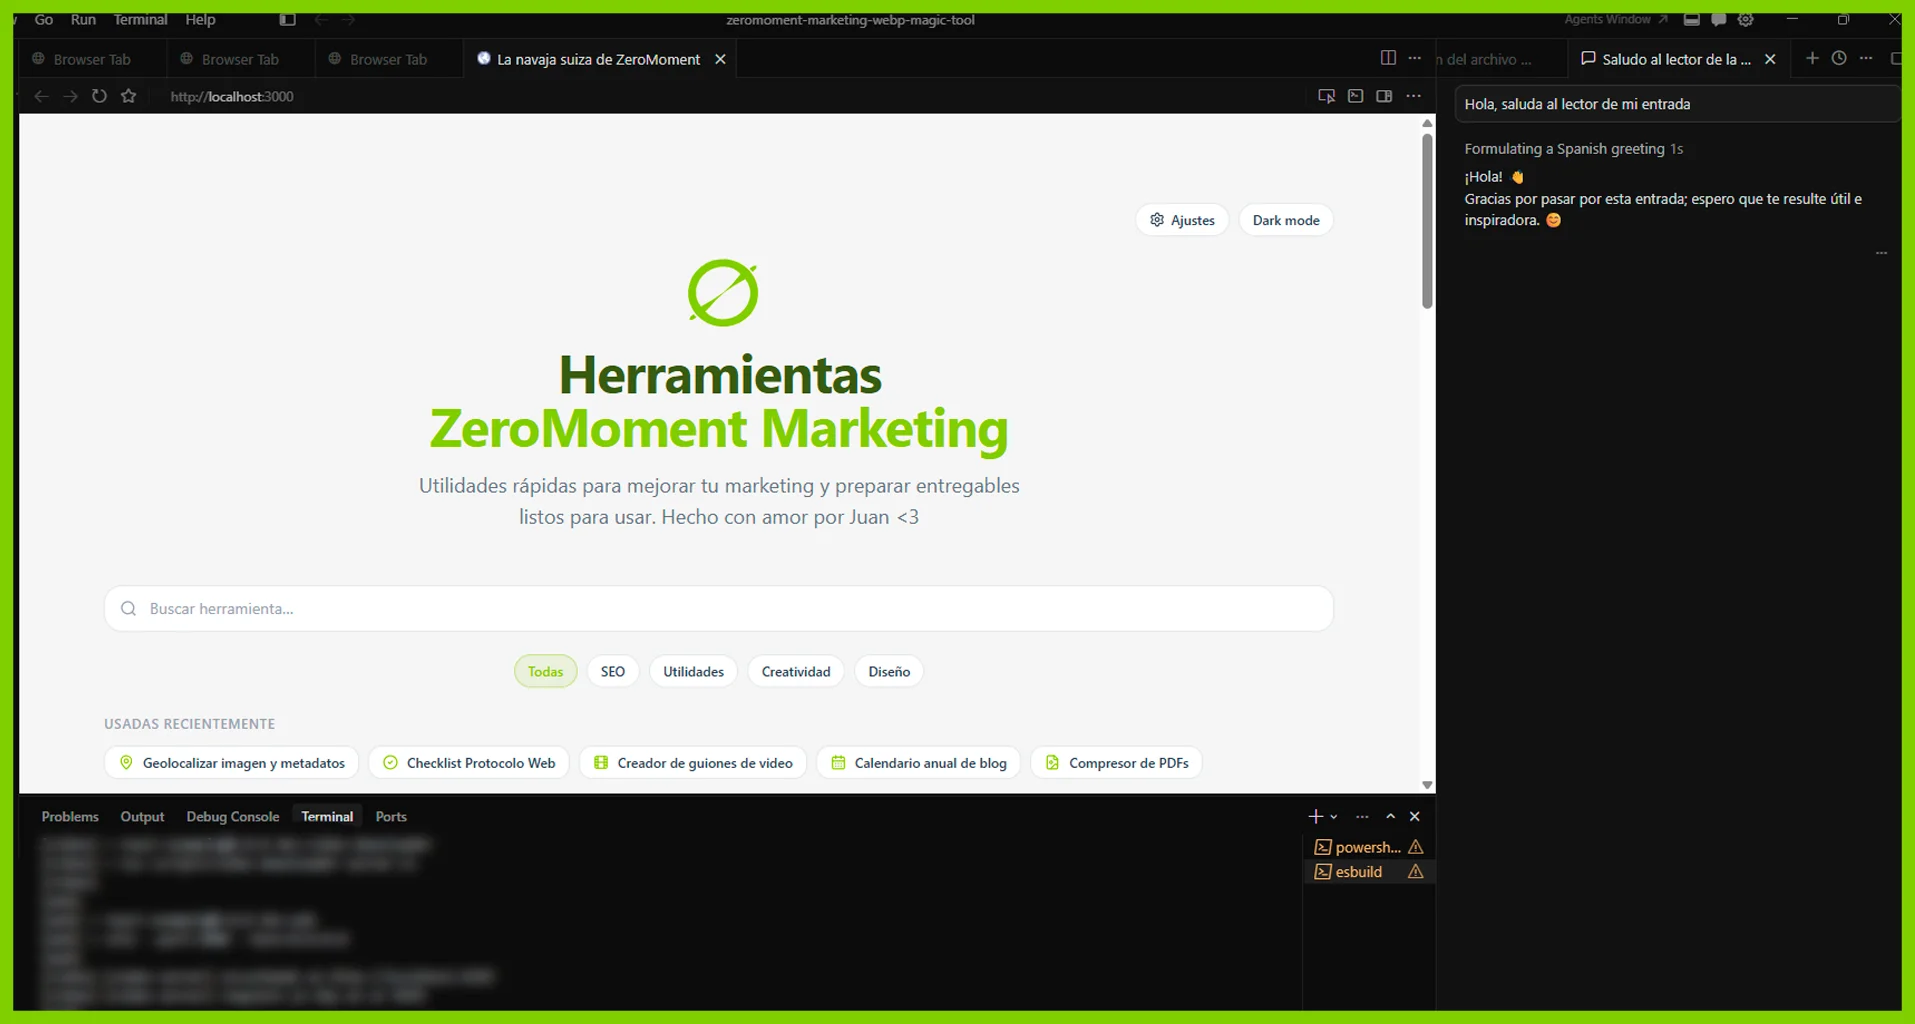Click the scrollbar down arrow

[x=1427, y=785]
